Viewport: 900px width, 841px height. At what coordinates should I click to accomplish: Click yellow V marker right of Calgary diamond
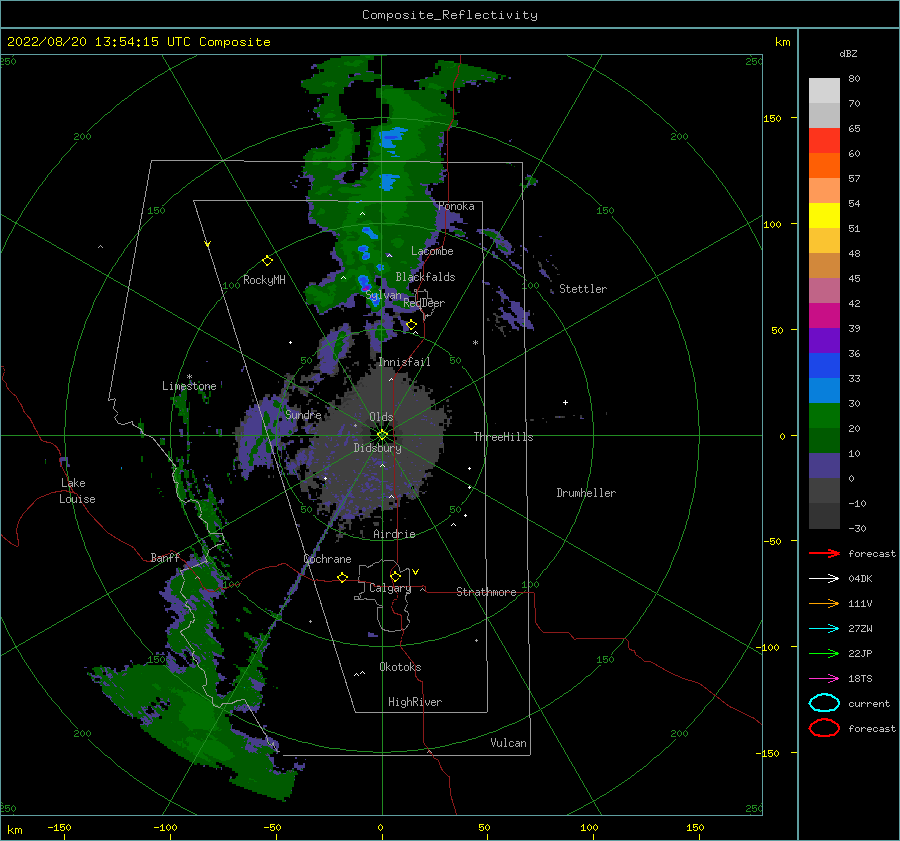416,572
